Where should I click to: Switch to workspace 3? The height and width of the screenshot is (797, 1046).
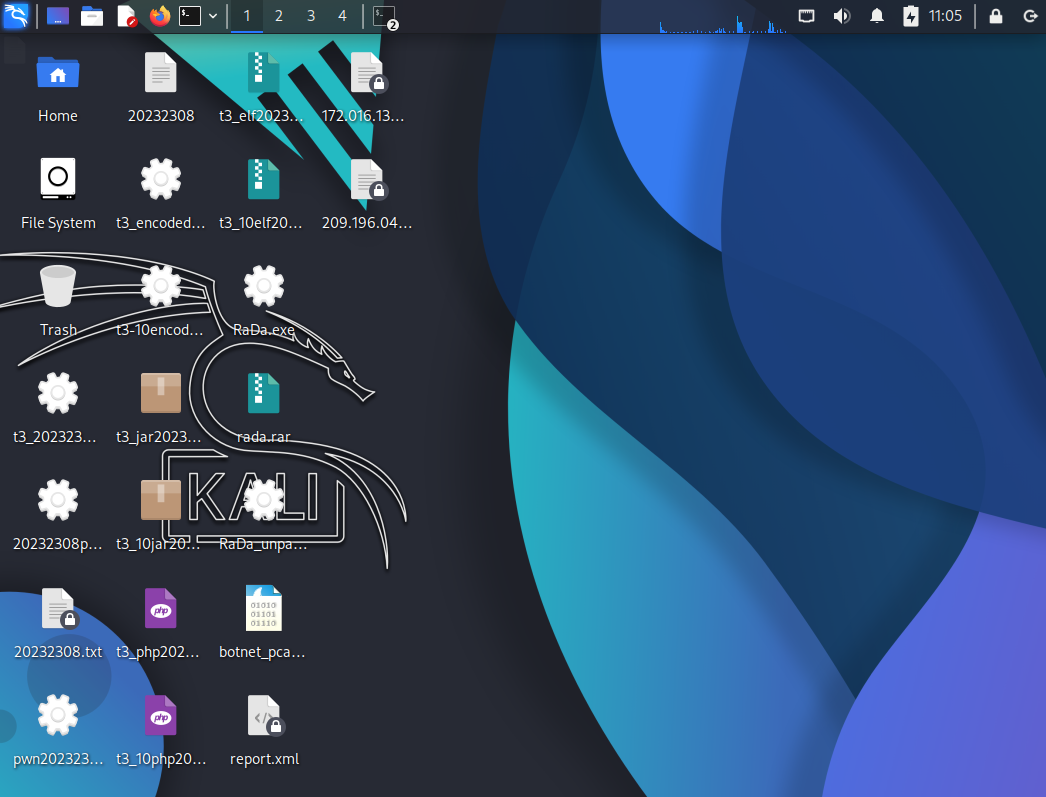pos(311,16)
